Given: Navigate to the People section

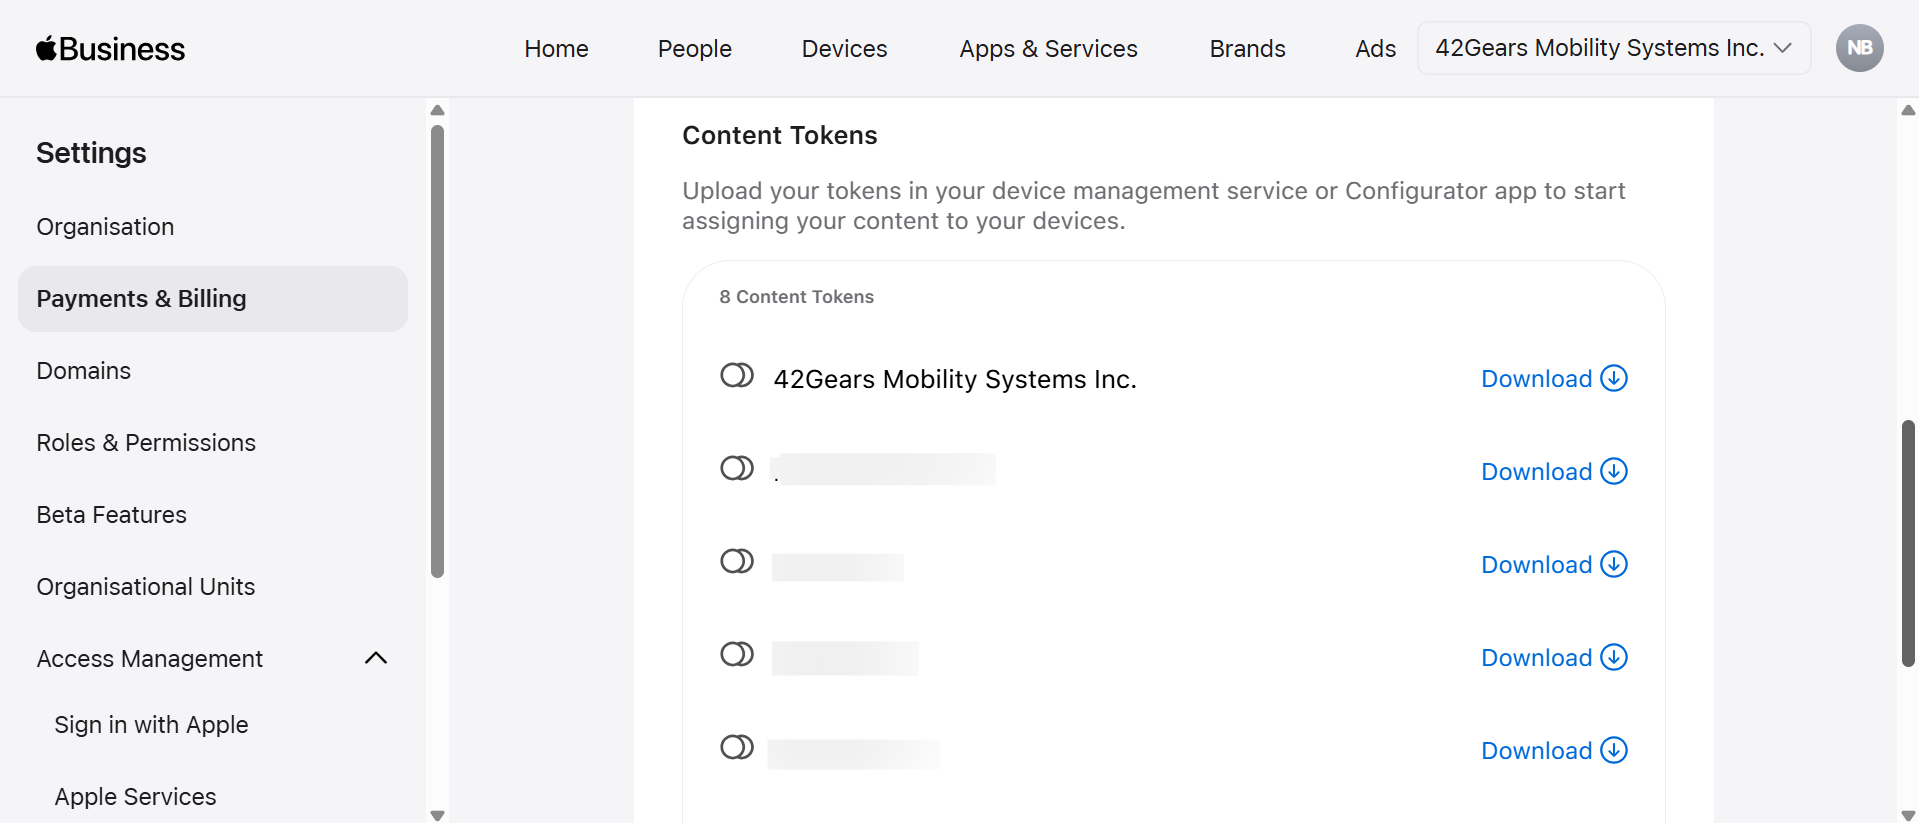Looking at the screenshot, I should coord(694,49).
